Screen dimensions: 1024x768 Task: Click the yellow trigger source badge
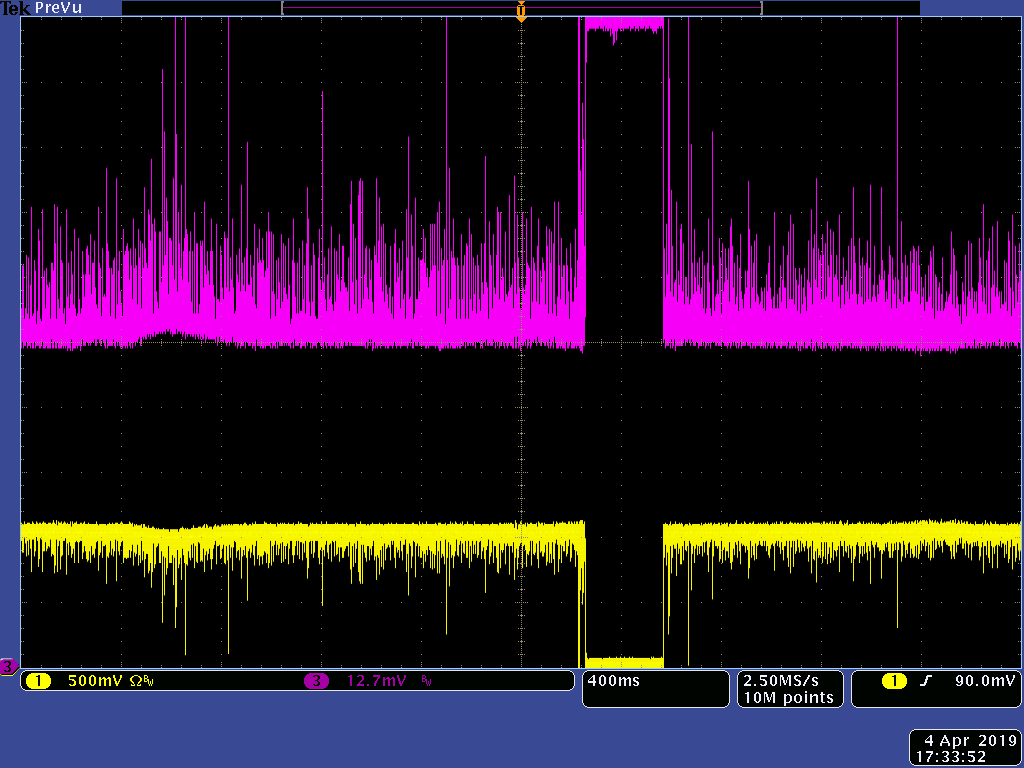tap(893, 681)
